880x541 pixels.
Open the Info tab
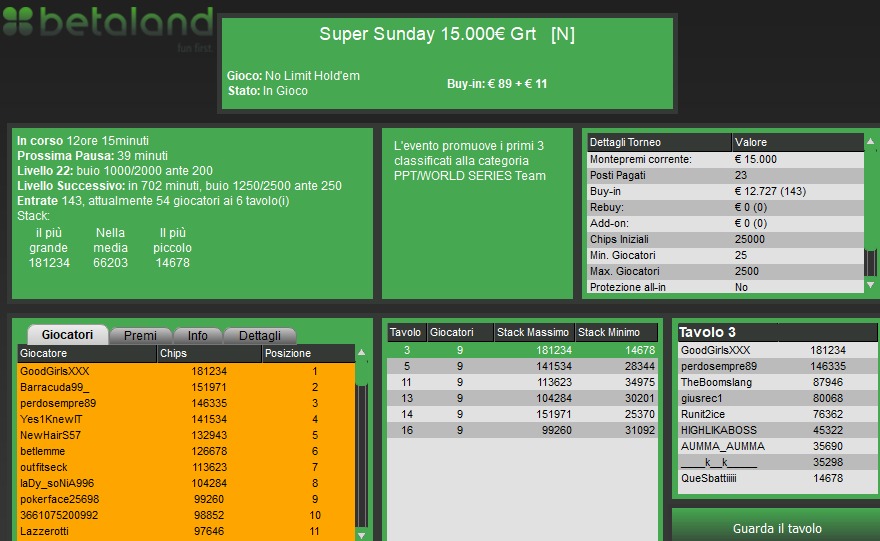tap(198, 336)
